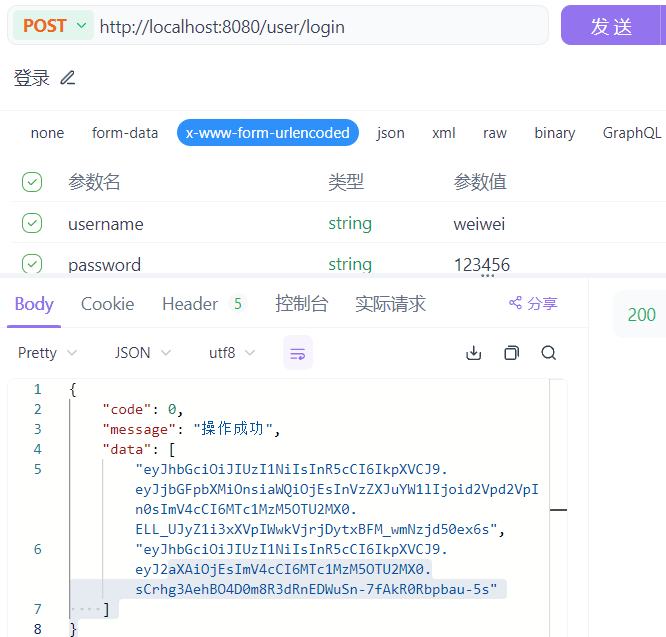Screen dimensions: 666x637
Task: Select the GraphQL body type
Action: point(632,133)
